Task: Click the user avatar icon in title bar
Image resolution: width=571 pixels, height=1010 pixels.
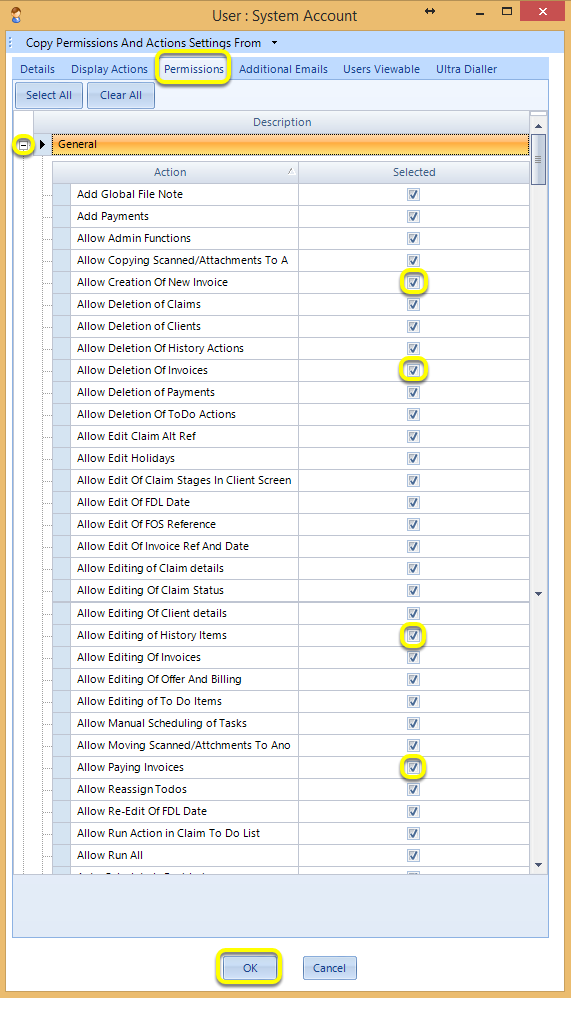Action: tap(16, 15)
